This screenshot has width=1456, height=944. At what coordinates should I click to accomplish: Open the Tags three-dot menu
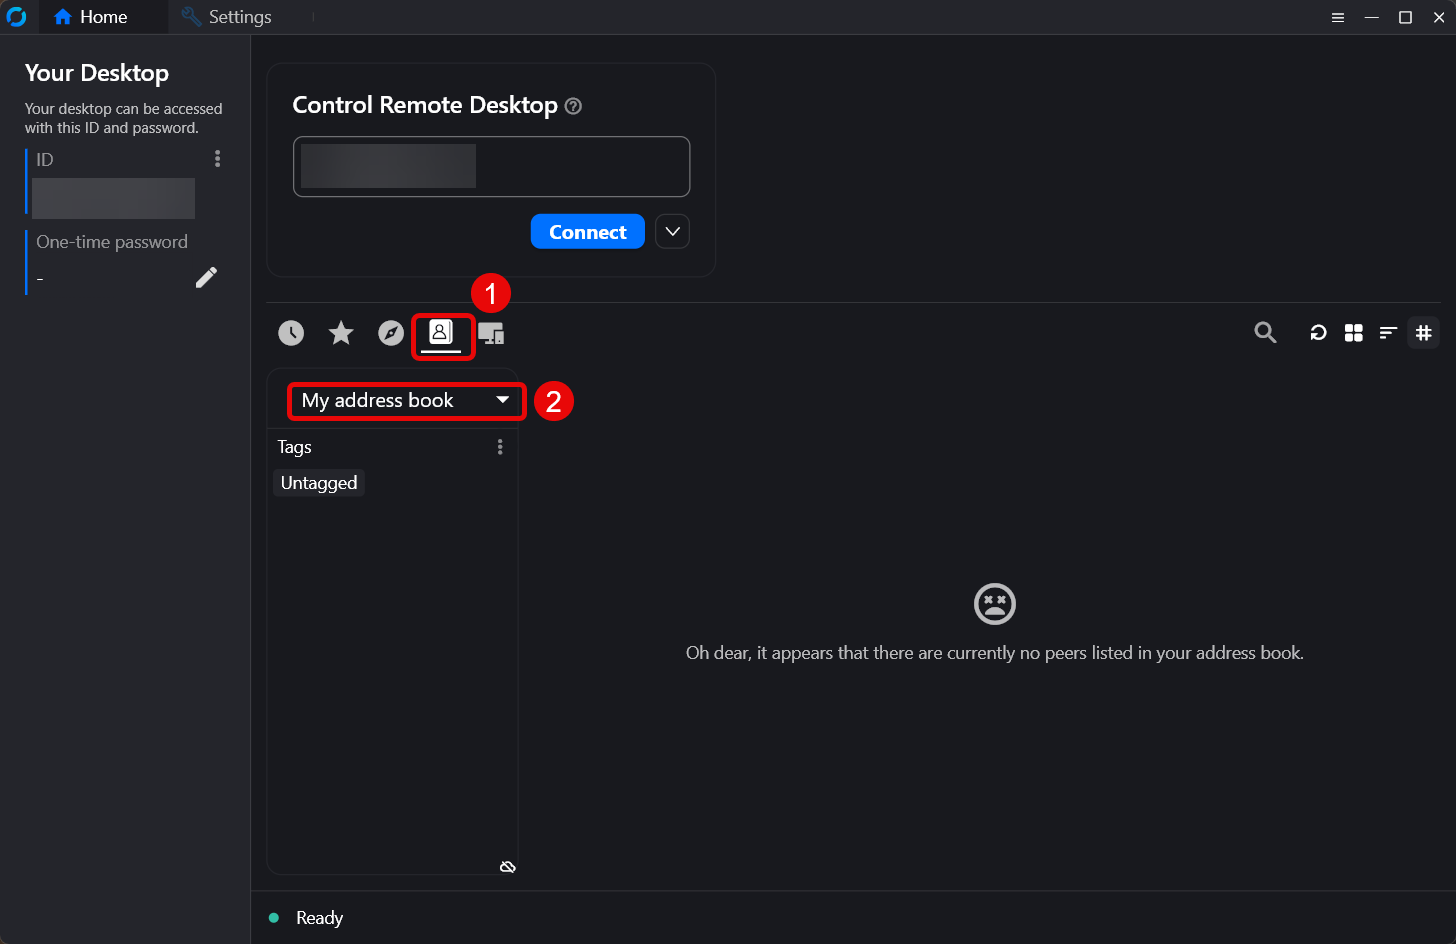click(500, 447)
